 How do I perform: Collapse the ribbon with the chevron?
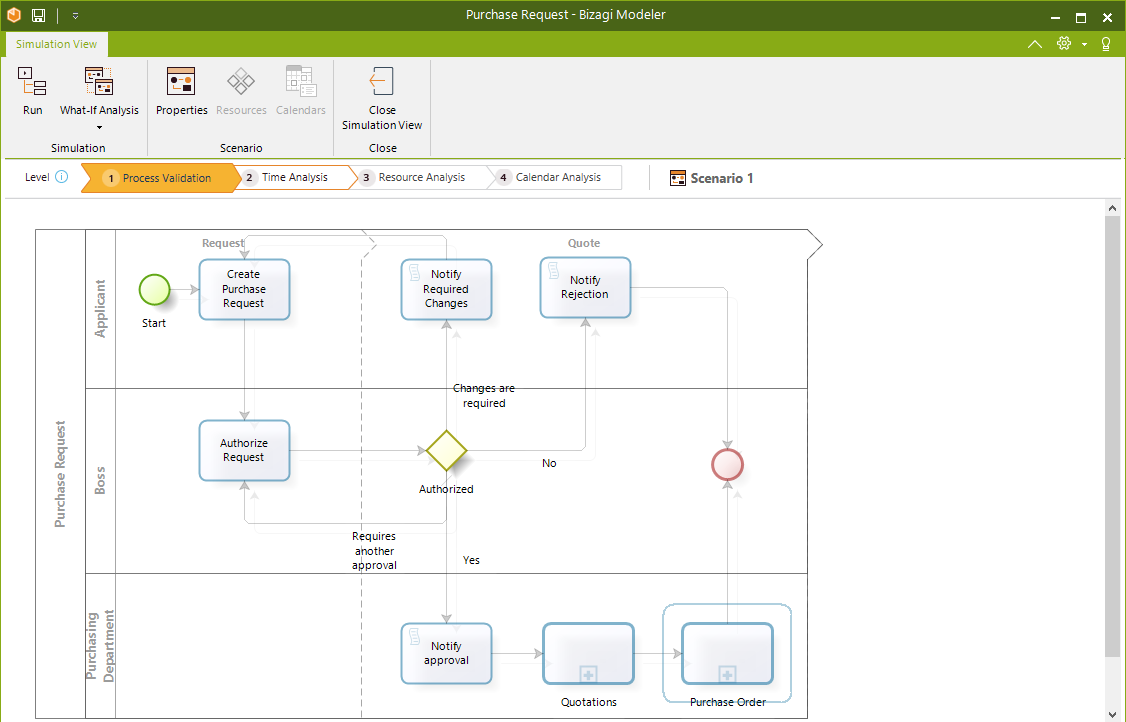click(x=1035, y=44)
